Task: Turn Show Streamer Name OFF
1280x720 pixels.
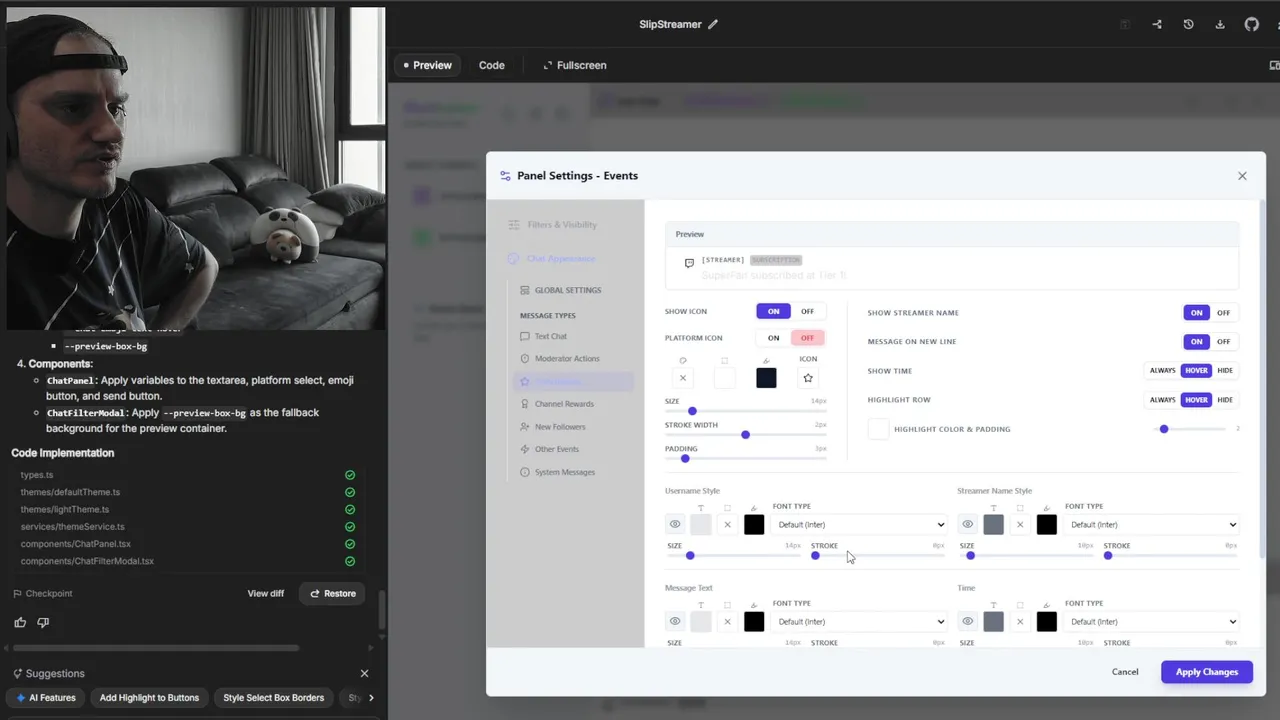Action: [1223, 313]
